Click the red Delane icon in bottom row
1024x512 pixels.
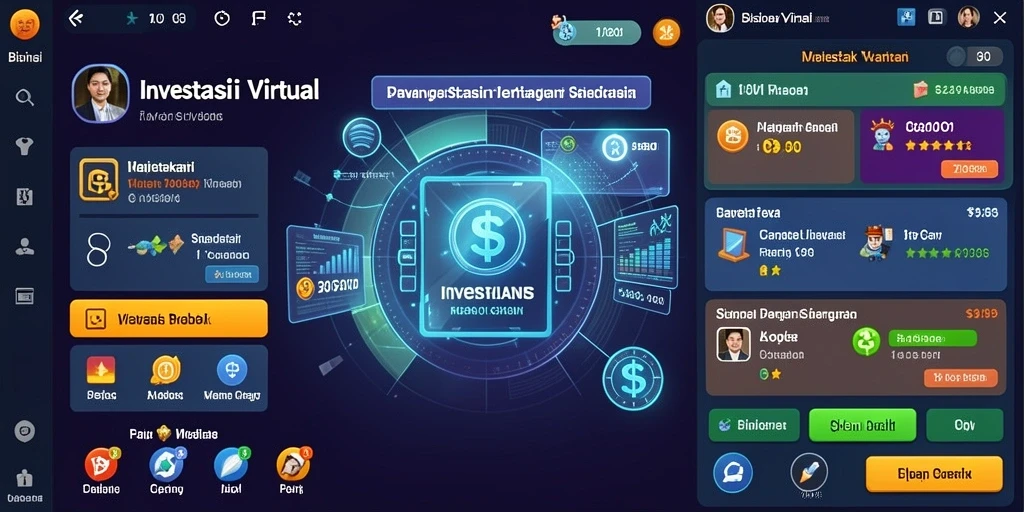point(101,464)
